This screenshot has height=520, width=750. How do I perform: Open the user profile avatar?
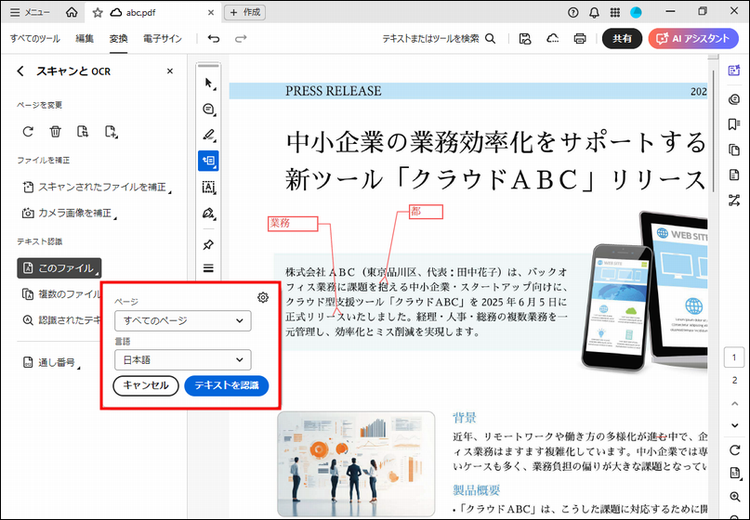(636, 13)
